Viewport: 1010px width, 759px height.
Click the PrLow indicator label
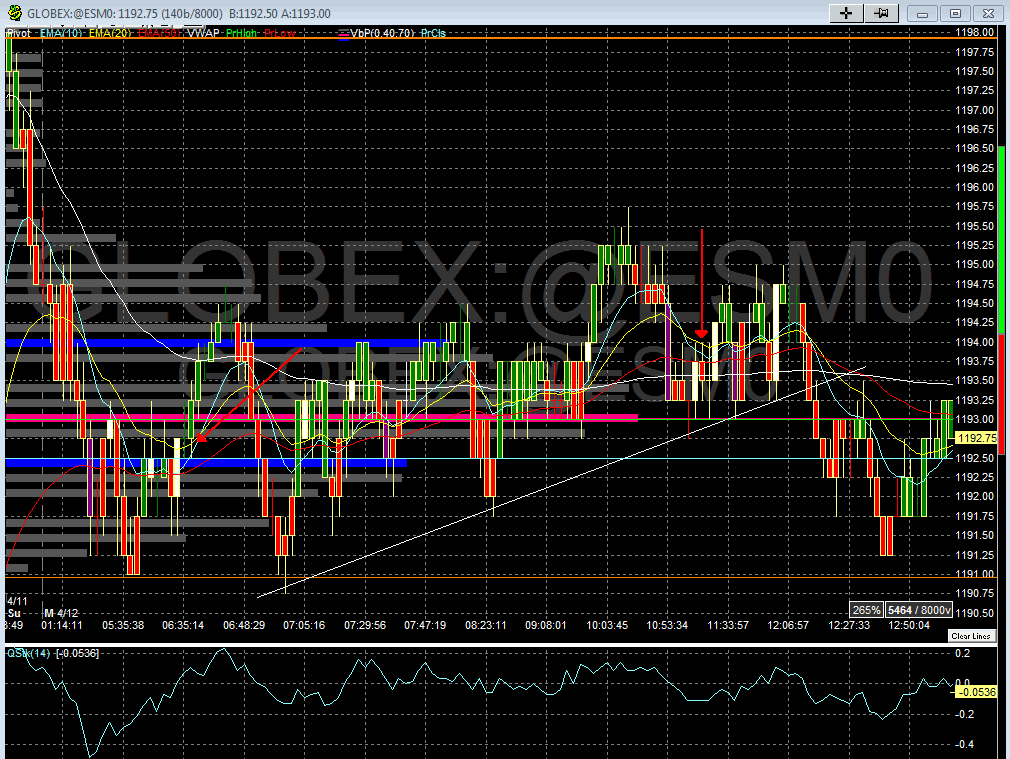pyautogui.click(x=280, y=33)
